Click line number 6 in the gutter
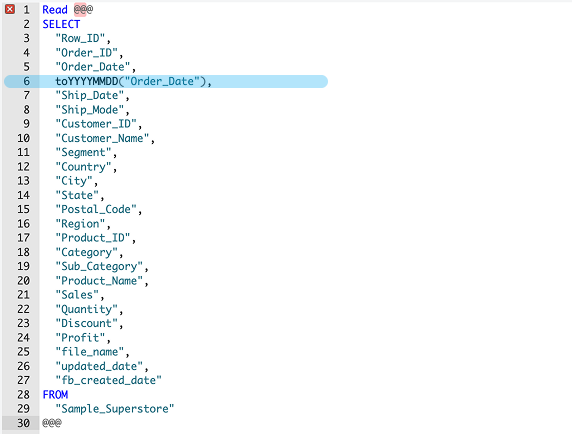Screen dimensions: 572x434 tap(26, 81)
